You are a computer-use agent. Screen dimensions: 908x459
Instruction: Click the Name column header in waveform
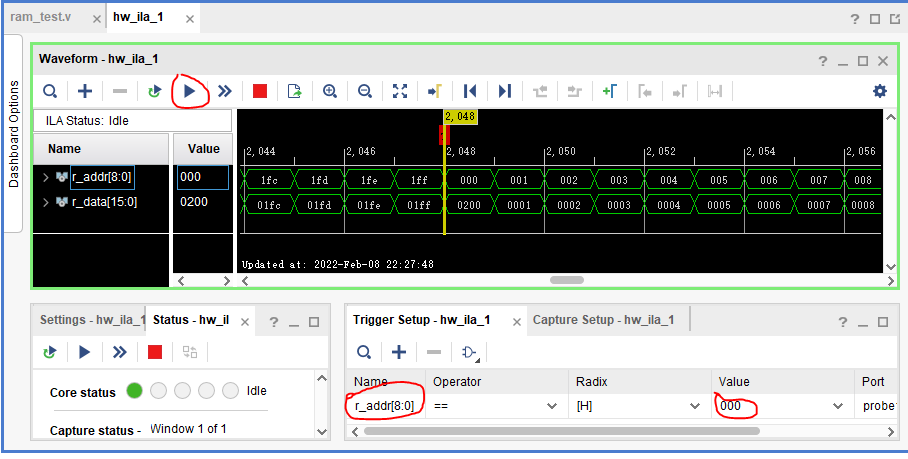[x=101, y=149]
